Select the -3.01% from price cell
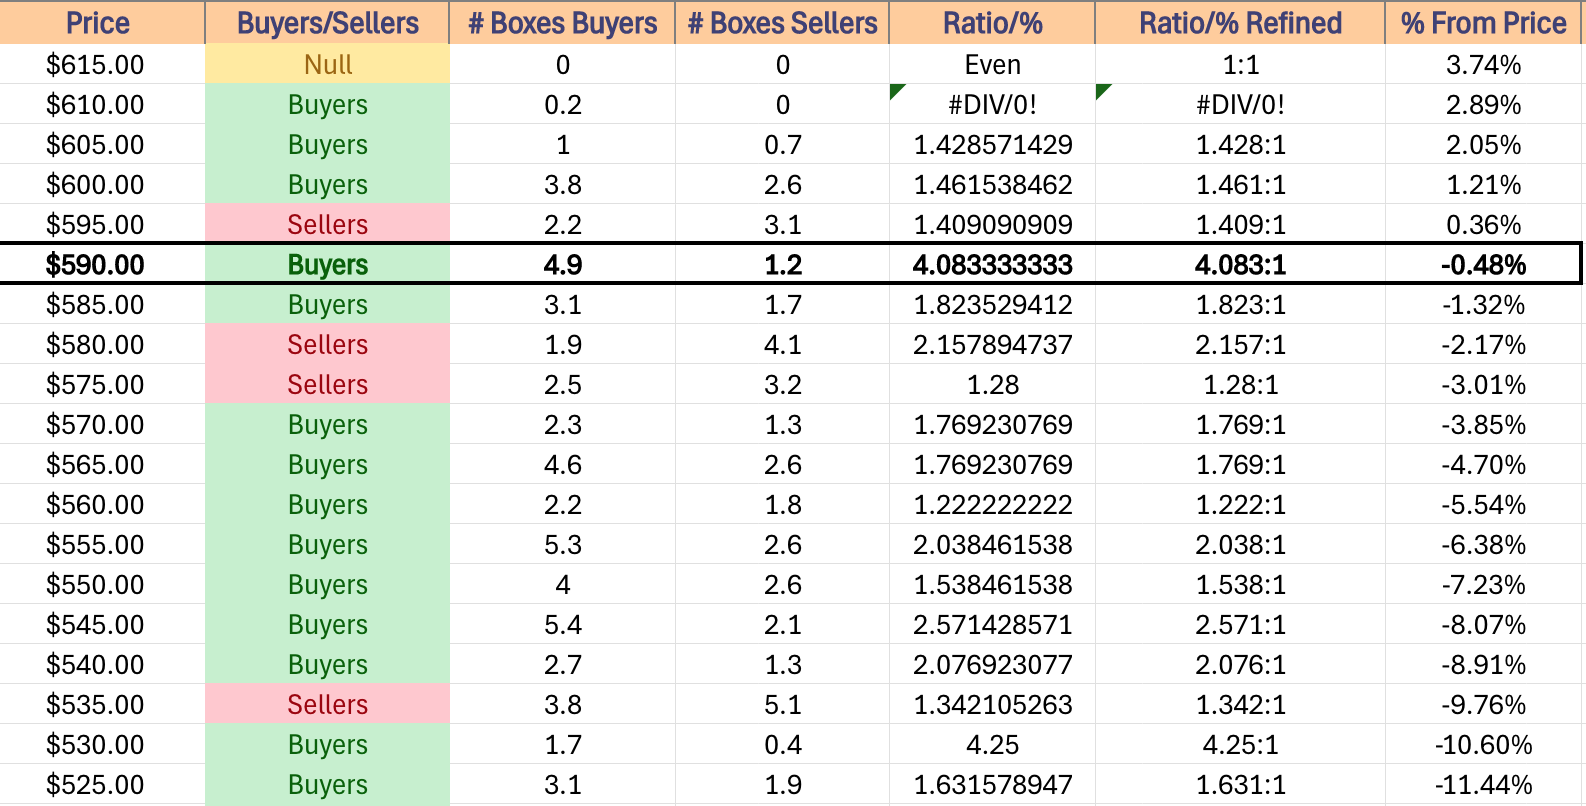The width and height of the screenshot is (1586, 806). click(x=1483, y=384)
